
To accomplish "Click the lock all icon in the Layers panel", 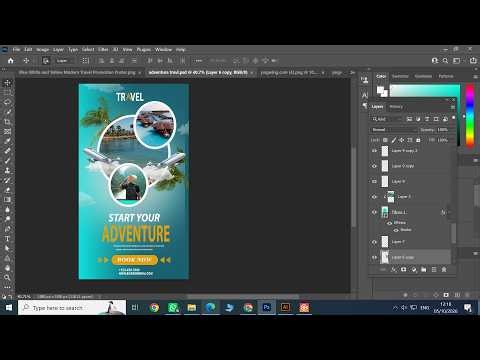I will tap(418, 140).
